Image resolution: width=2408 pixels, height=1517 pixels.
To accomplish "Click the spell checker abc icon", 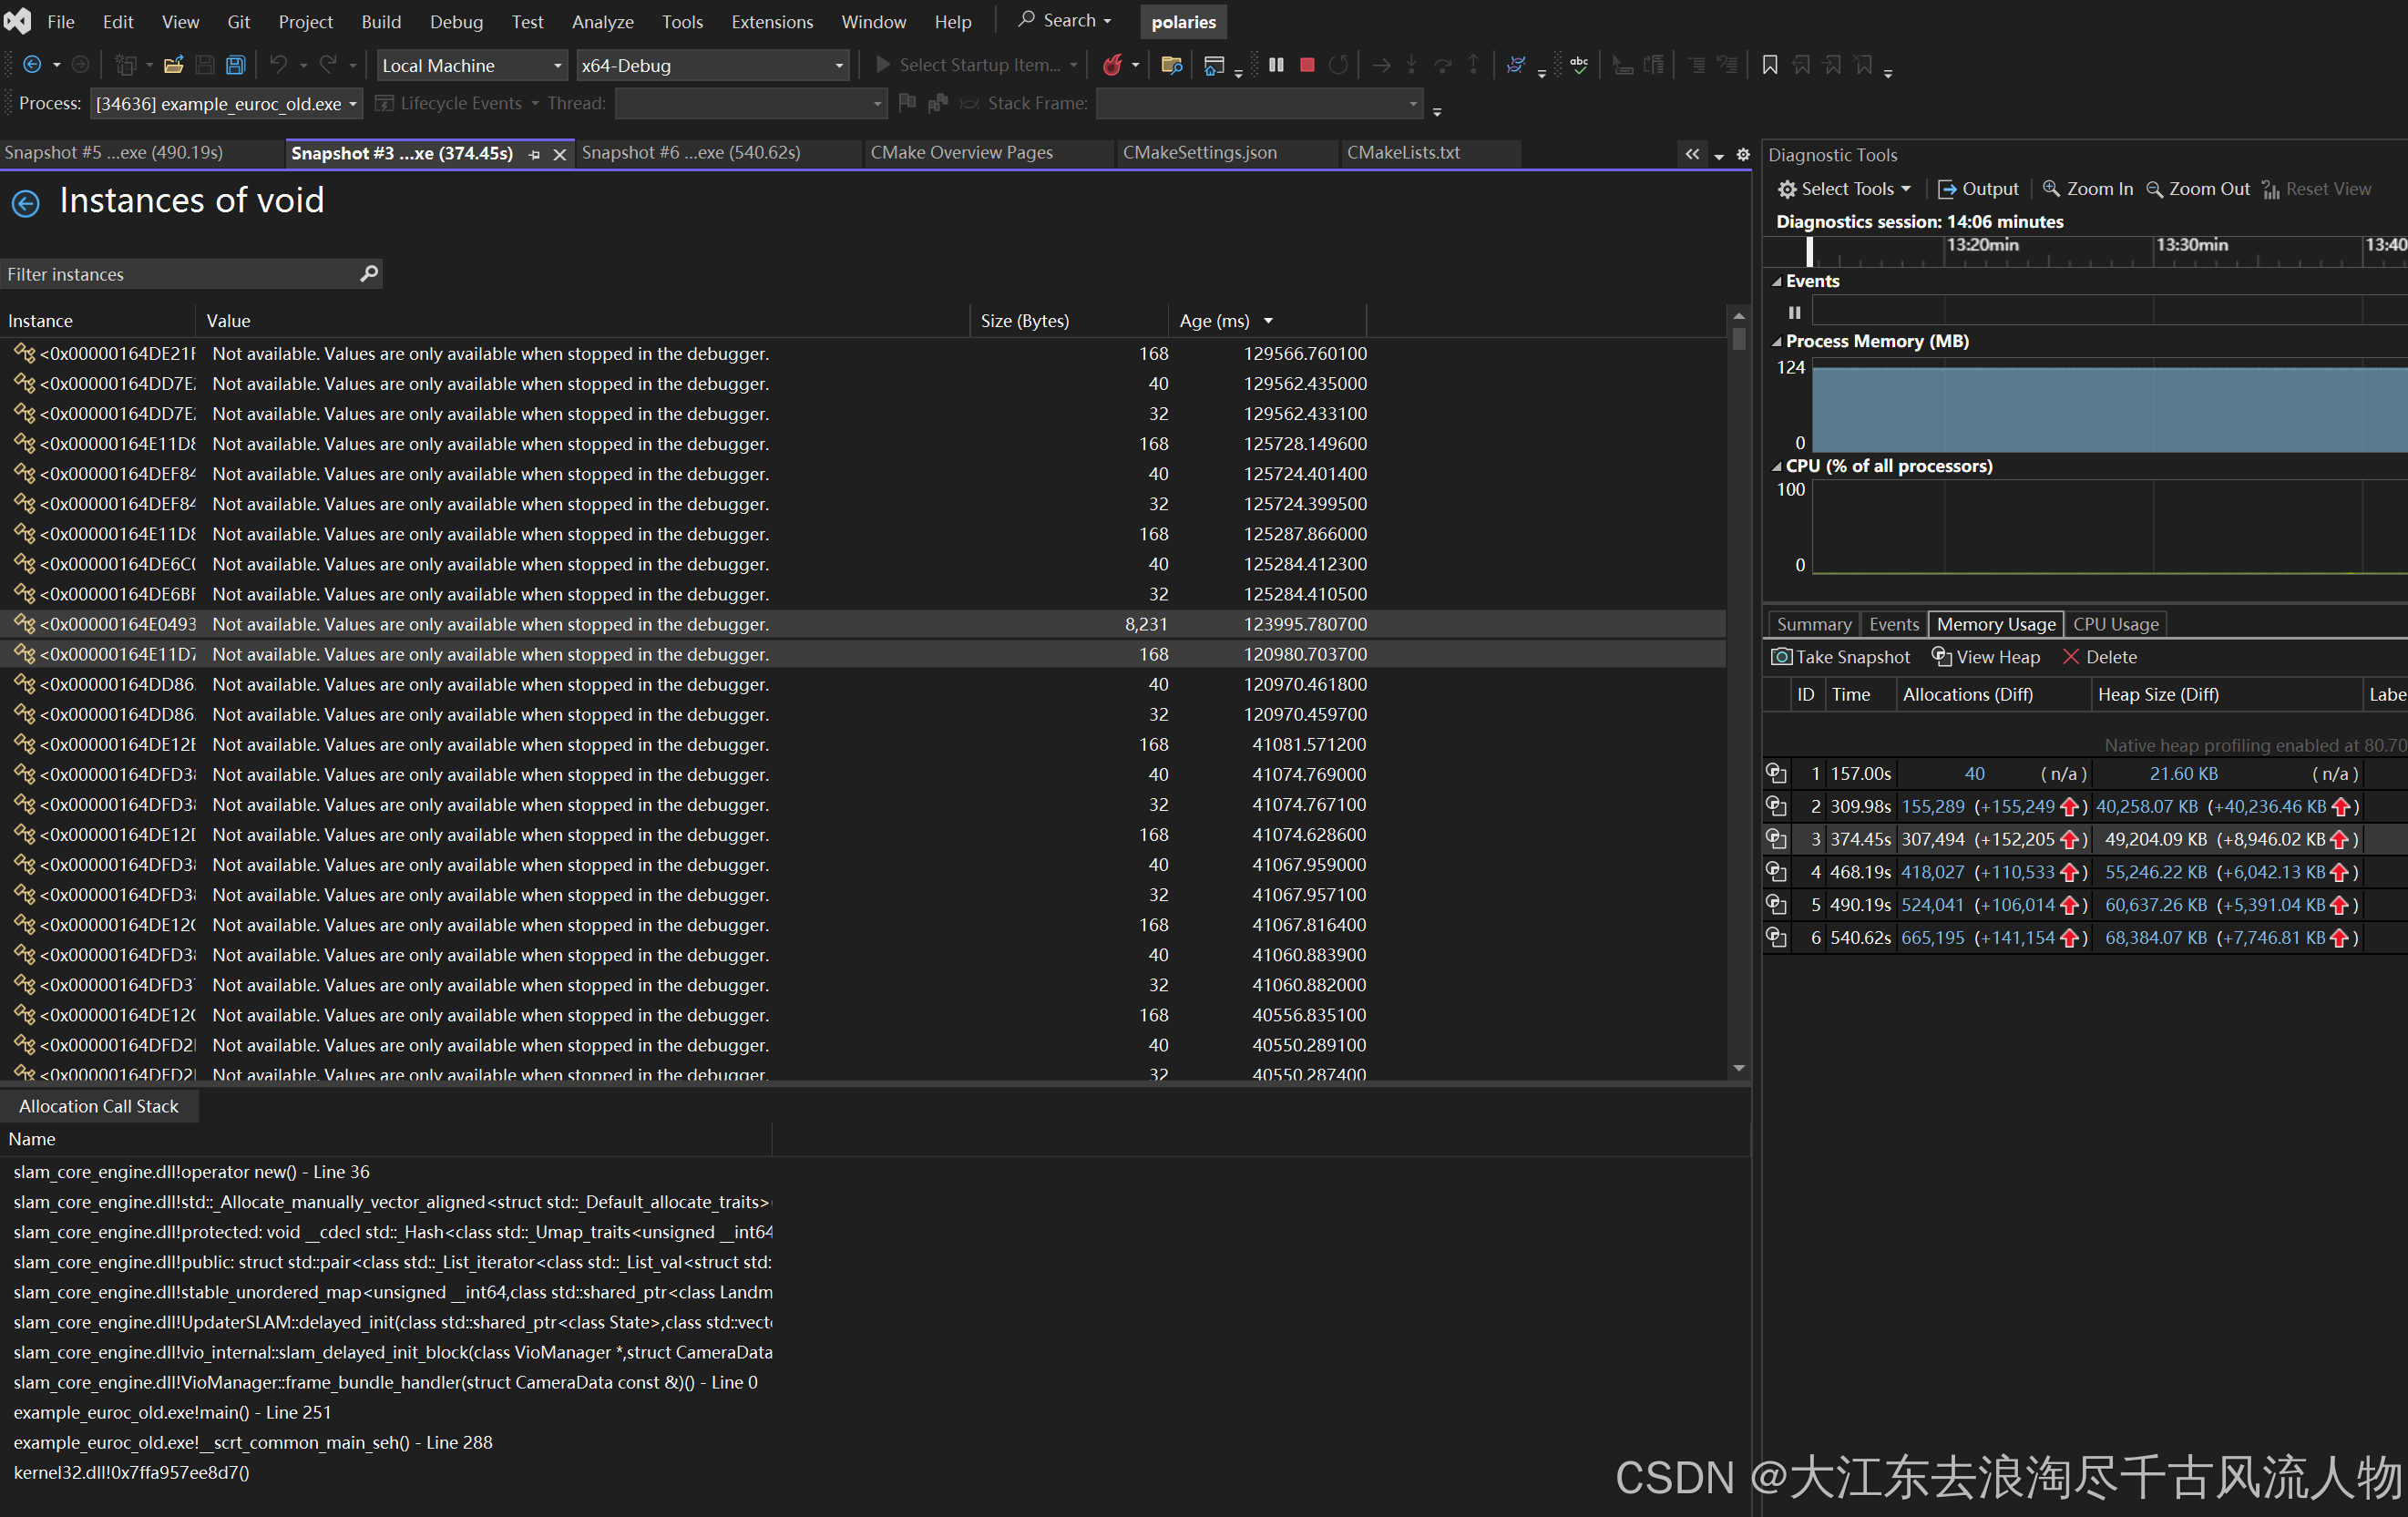I will click(x=1579, y=65).
